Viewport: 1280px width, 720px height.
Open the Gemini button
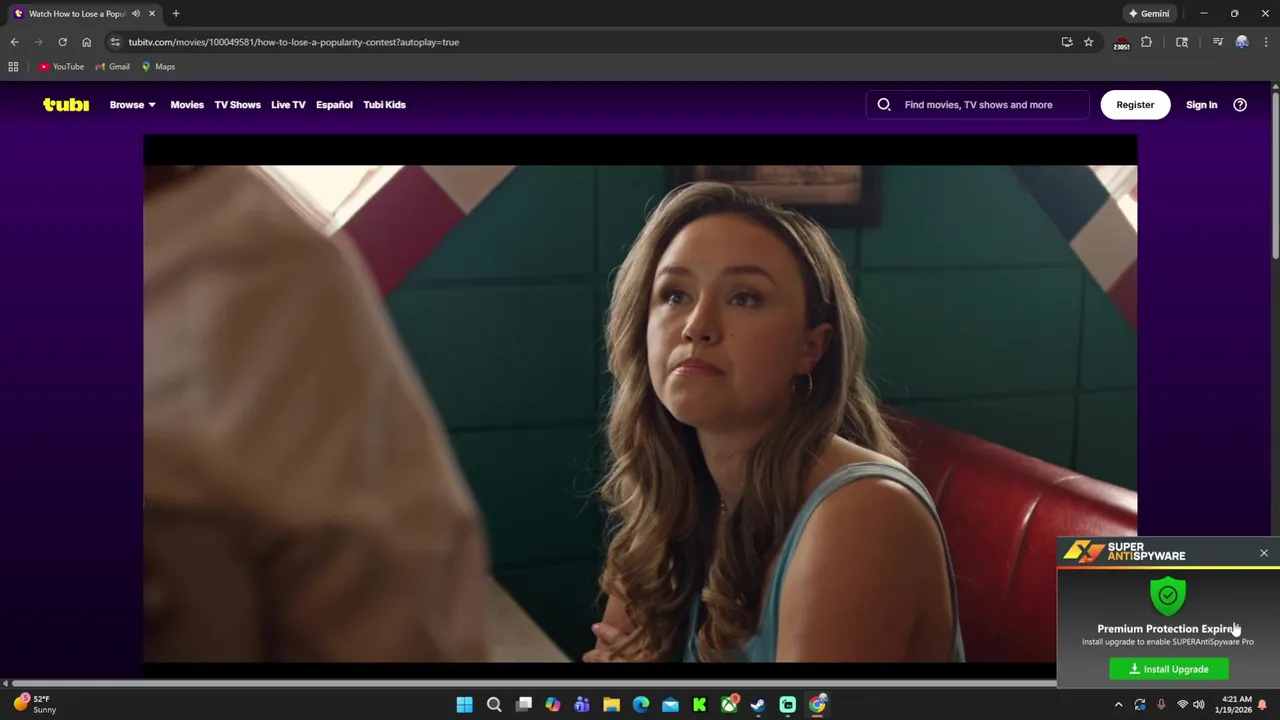1148,14
